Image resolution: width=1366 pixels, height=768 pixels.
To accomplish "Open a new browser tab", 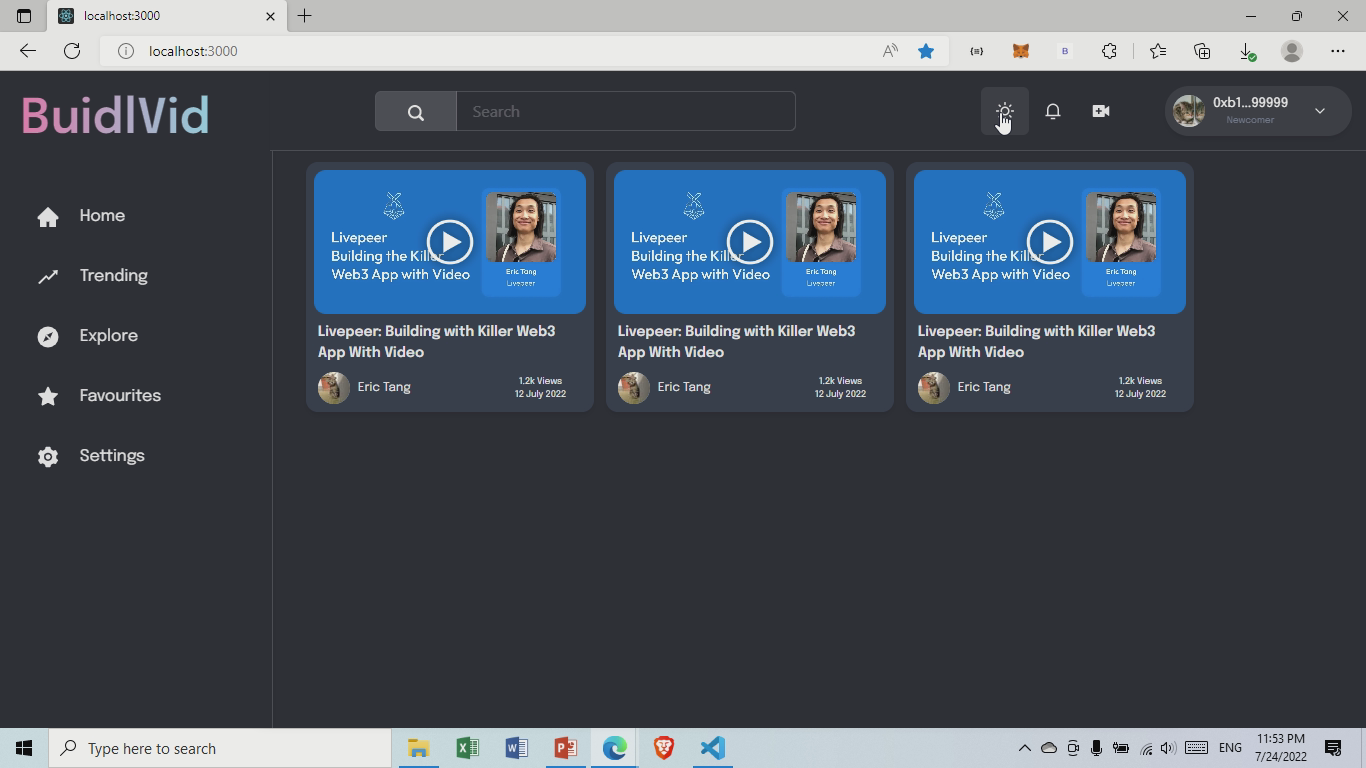I will coord(305,16).
